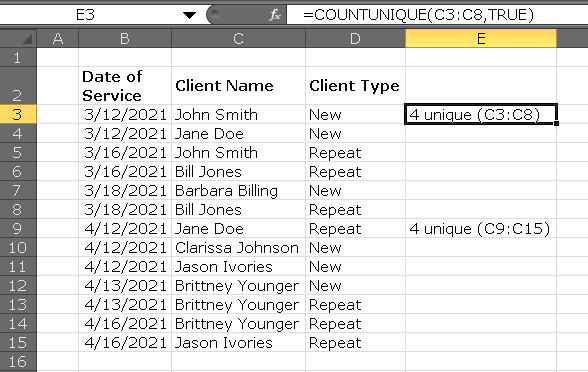Click 'Barbara Billing' cell
The width and height of the screenshot is (588, 372).
pyautogui.click(x=238, y=190)
